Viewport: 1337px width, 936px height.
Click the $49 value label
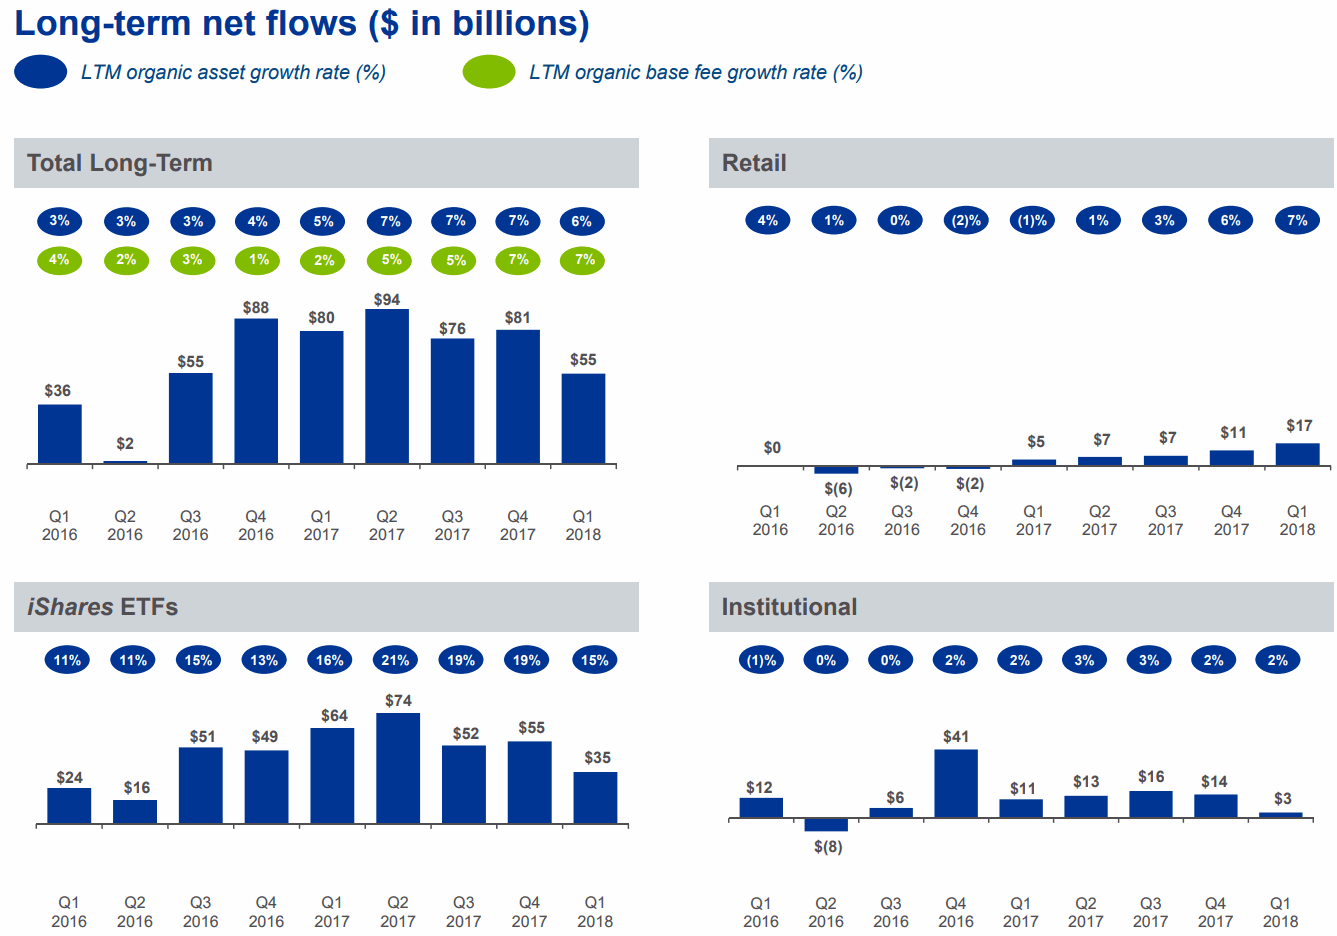click(265, 737)
